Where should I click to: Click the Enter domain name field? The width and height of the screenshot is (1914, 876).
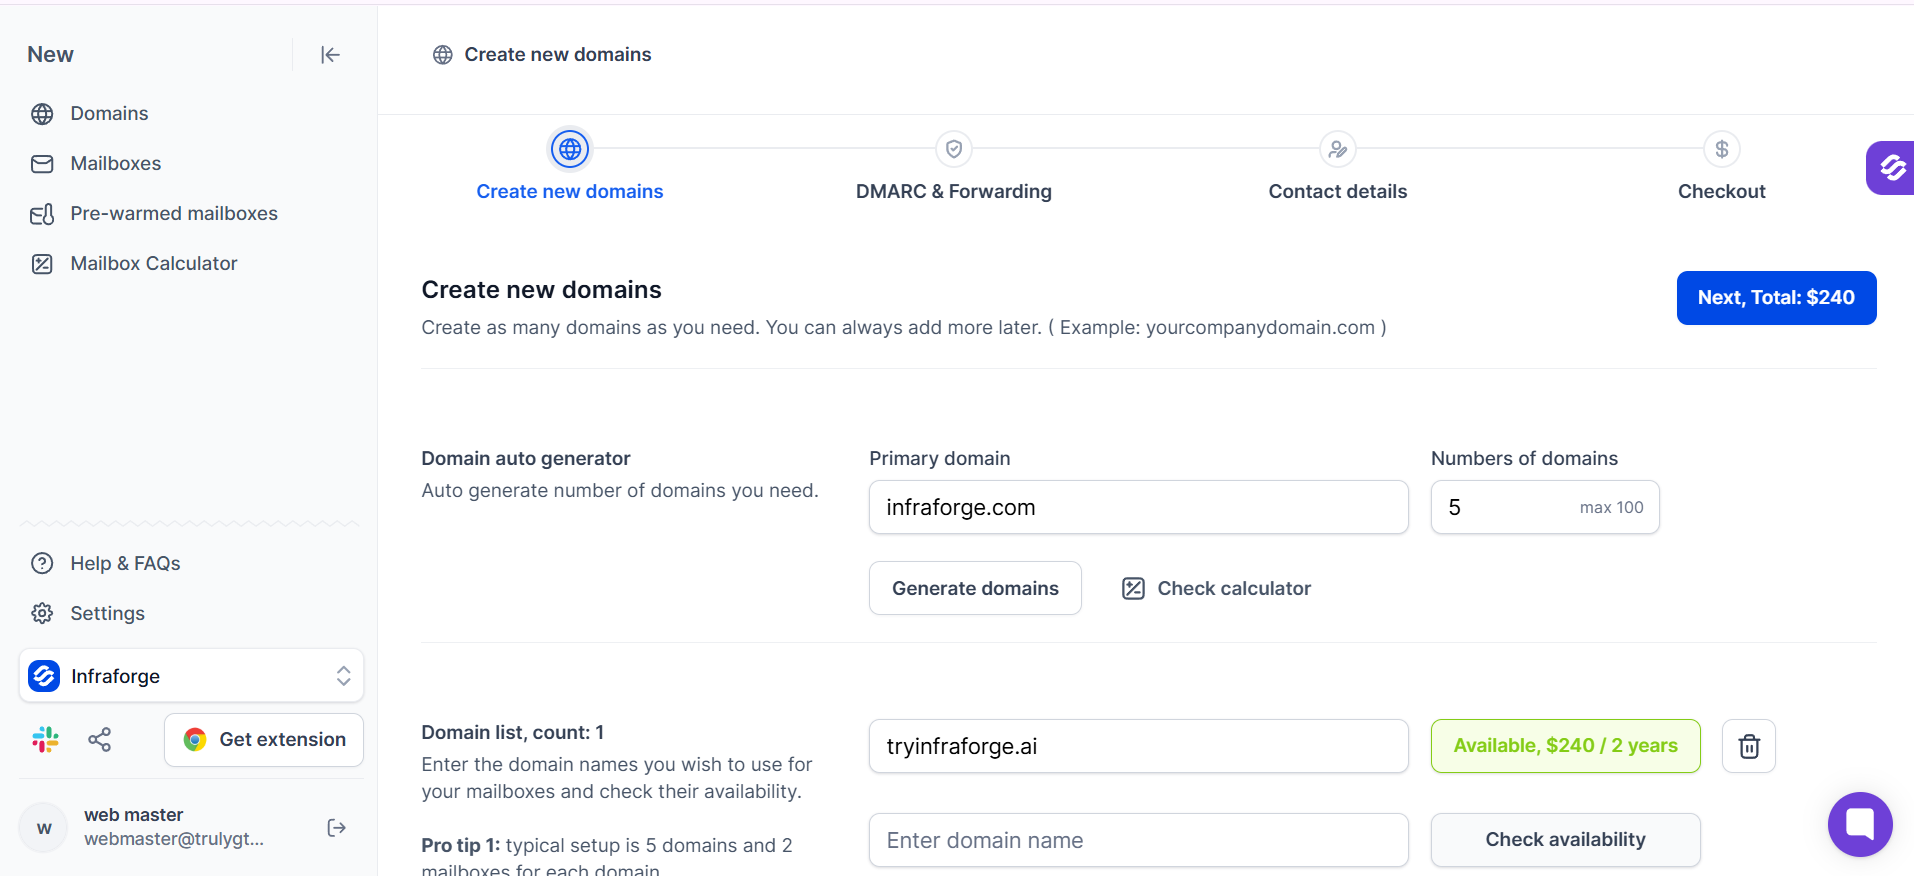(x=1139, y=840)
